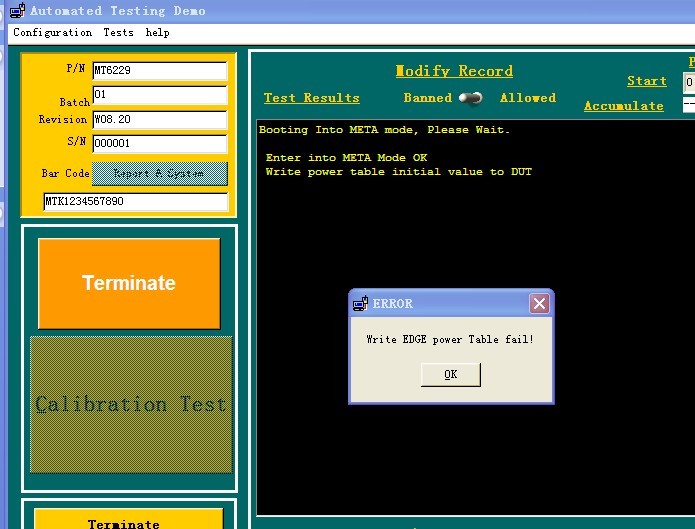Click the field next to Start
Image resolution: width=695 pixels, height=529 pixels.
click(689, 83)
